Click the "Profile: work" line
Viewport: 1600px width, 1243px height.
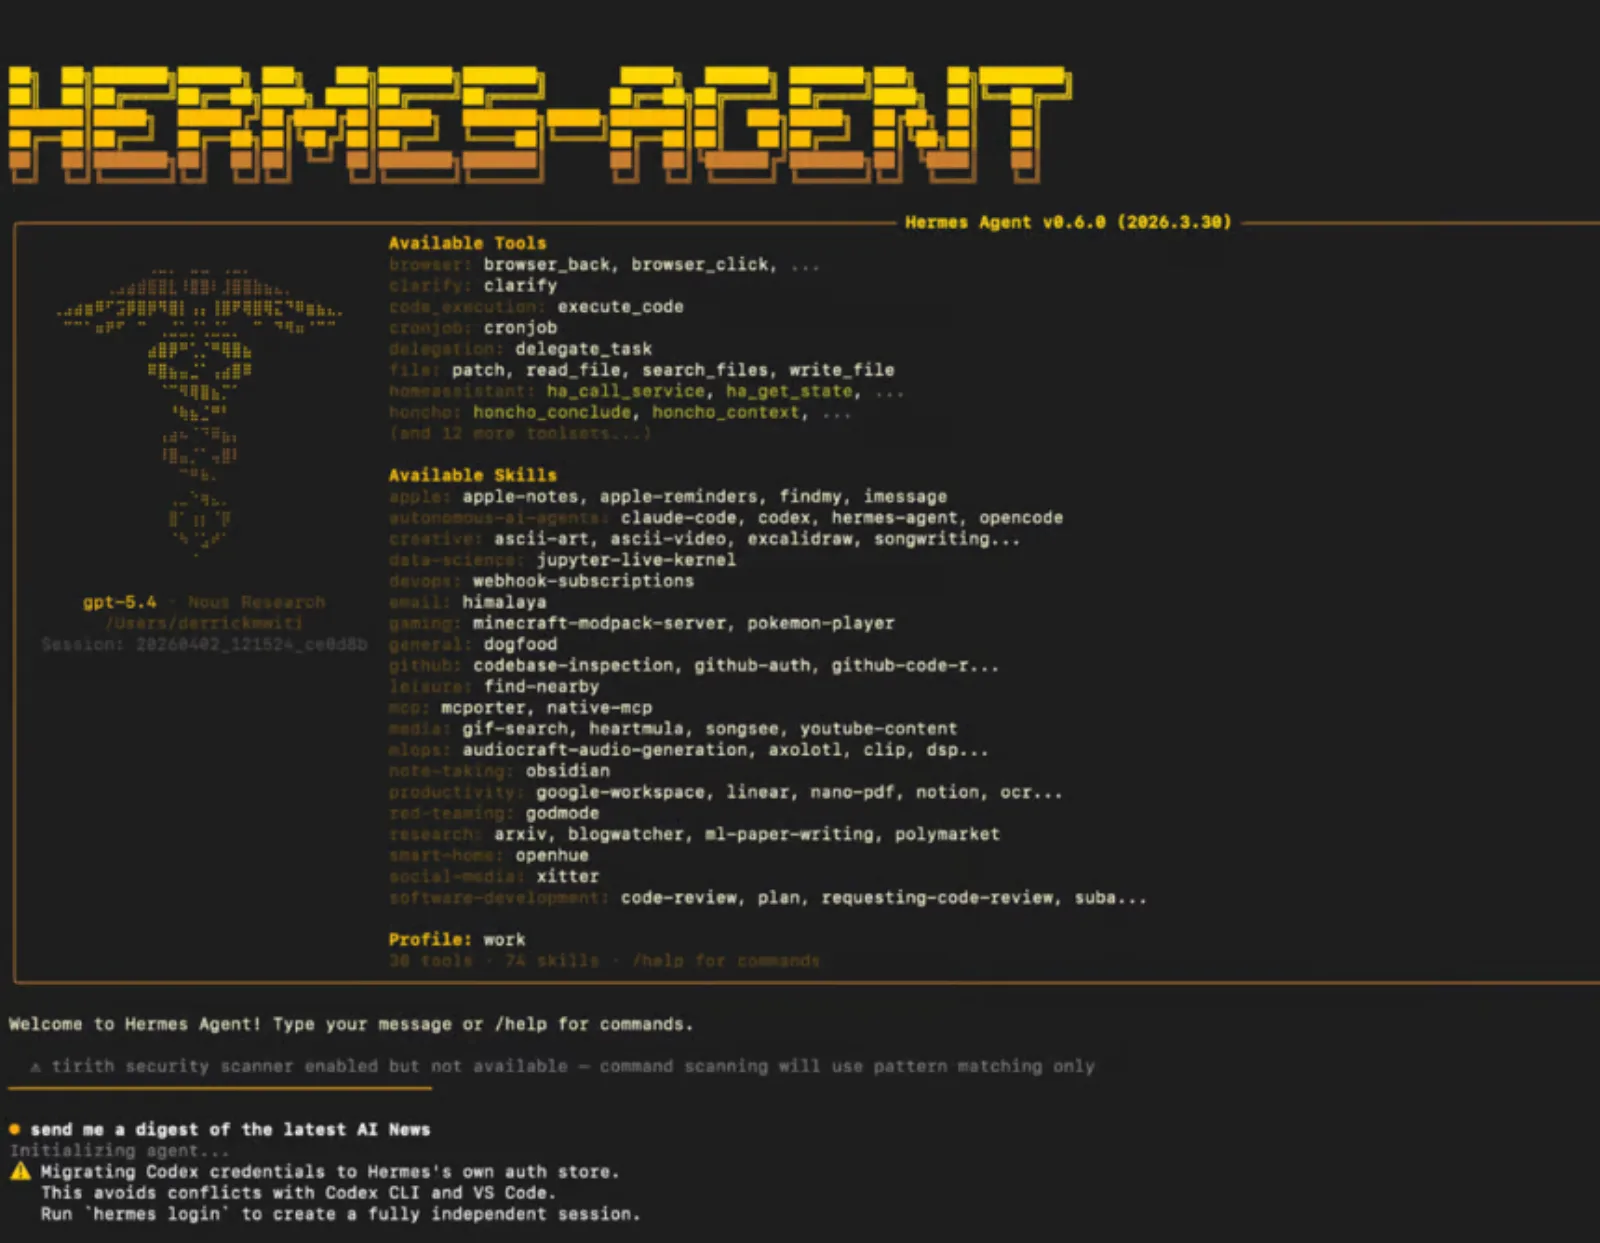click(x=456, y=939)
